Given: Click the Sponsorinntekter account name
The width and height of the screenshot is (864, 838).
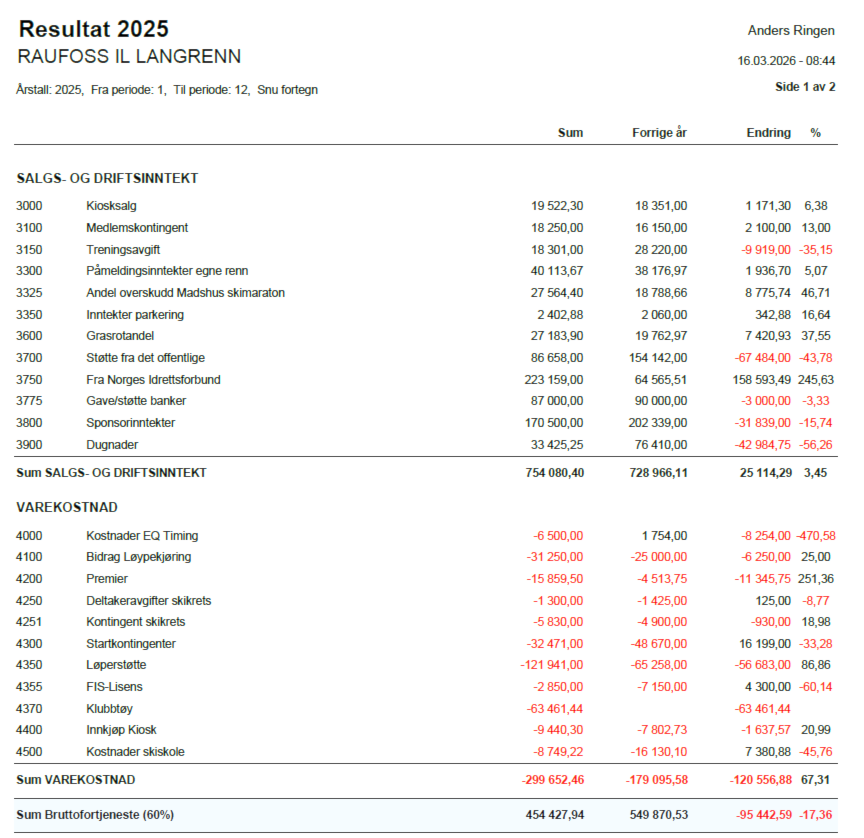Looking at the screenshot, I should 130,423.
